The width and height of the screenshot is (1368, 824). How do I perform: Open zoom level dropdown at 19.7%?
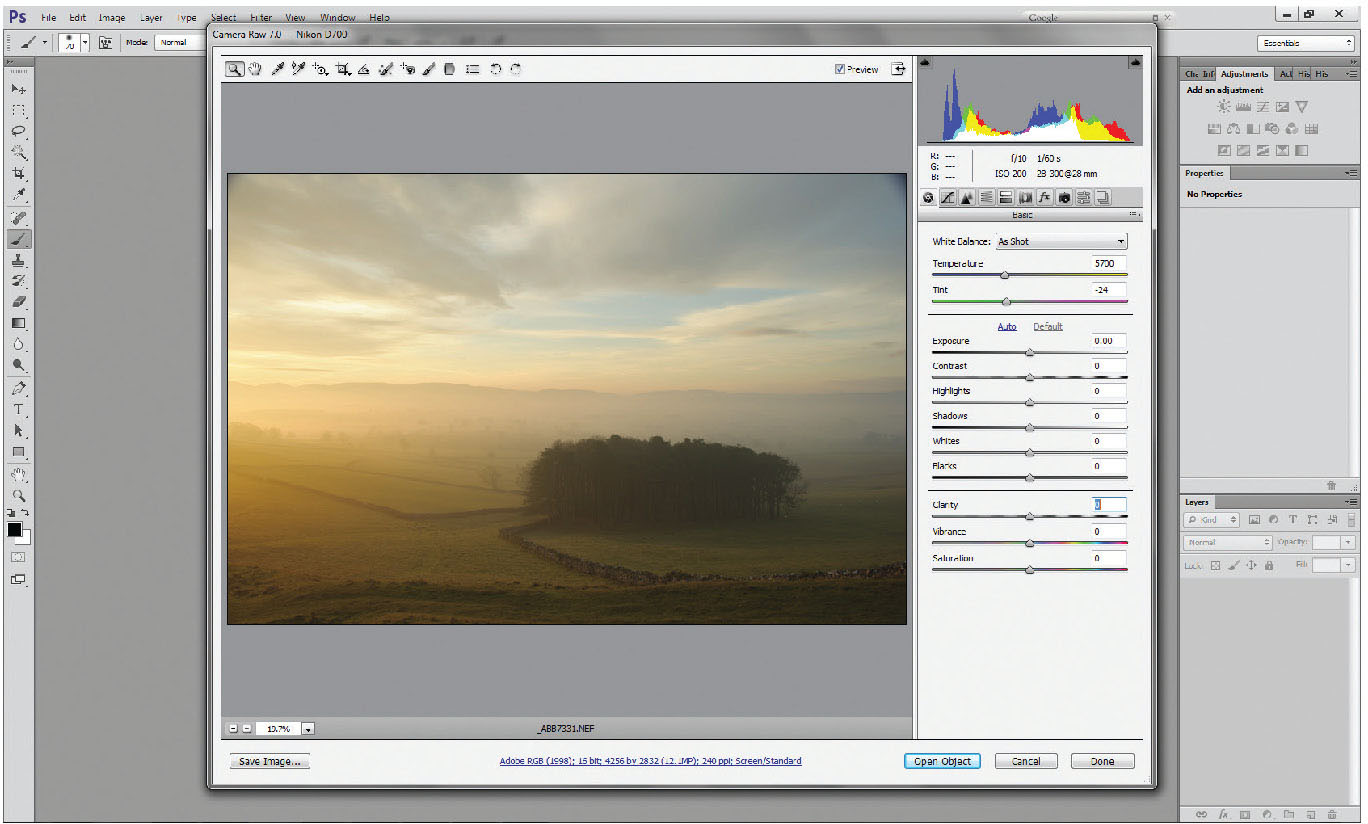pos(308,729)
